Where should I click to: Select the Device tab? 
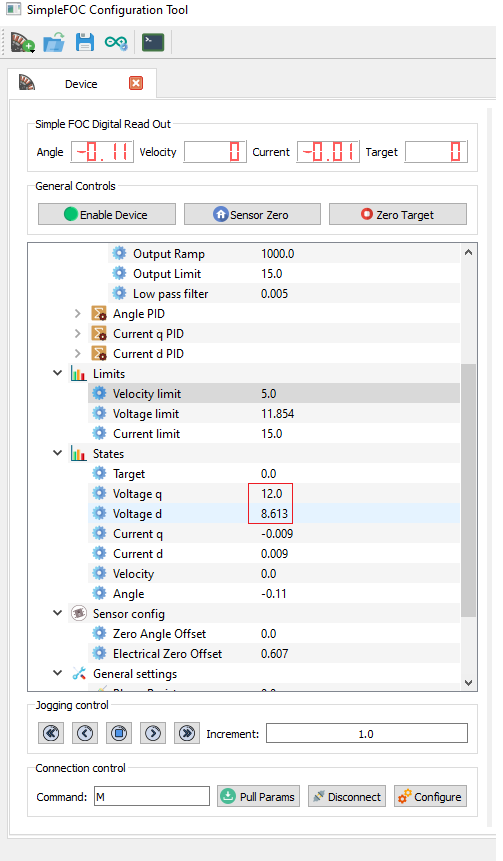pyautogui.click(x=81, y=83)
